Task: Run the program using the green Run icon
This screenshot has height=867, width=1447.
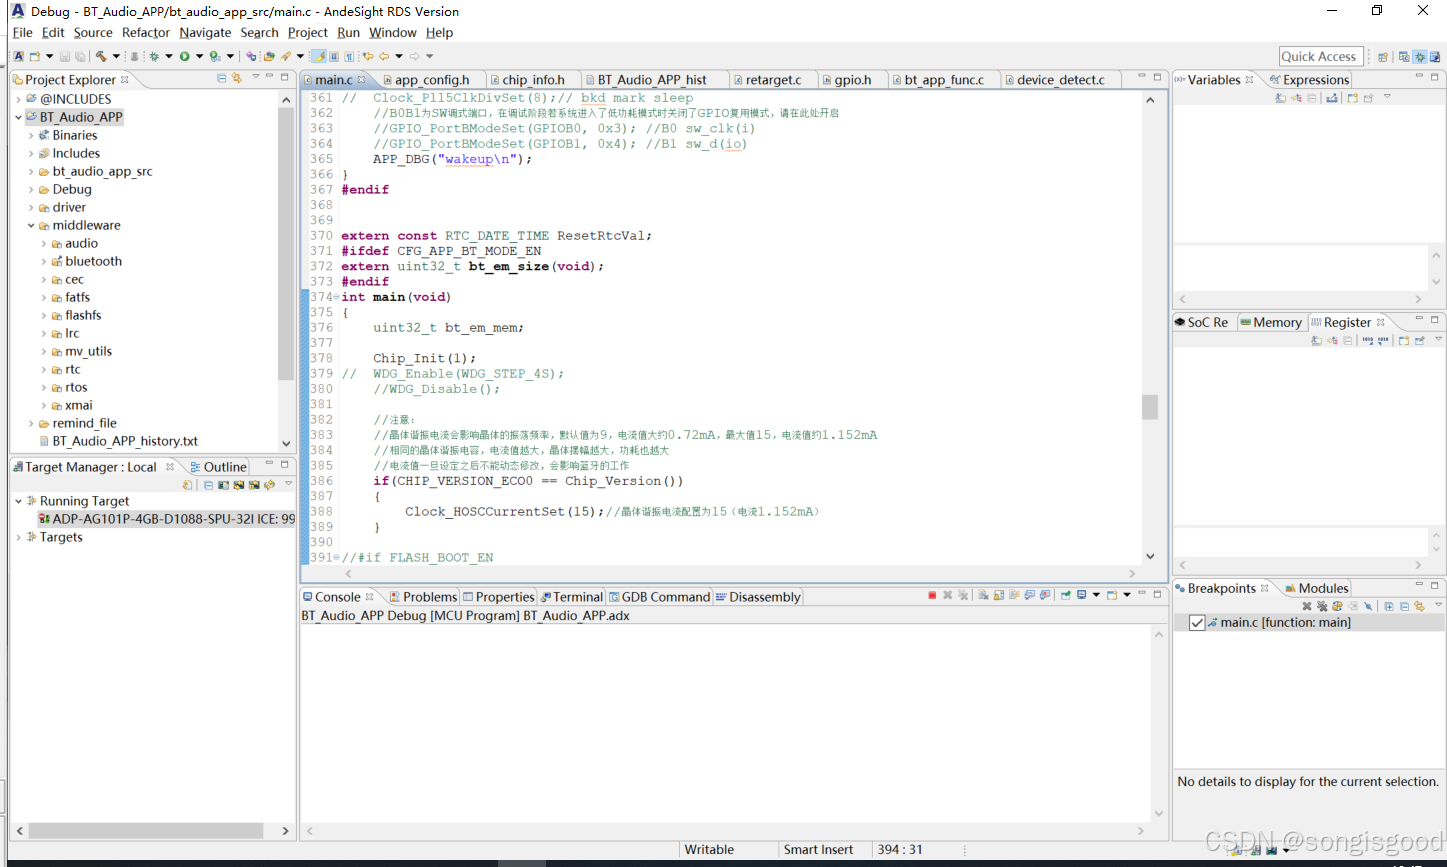Action: 184,58
